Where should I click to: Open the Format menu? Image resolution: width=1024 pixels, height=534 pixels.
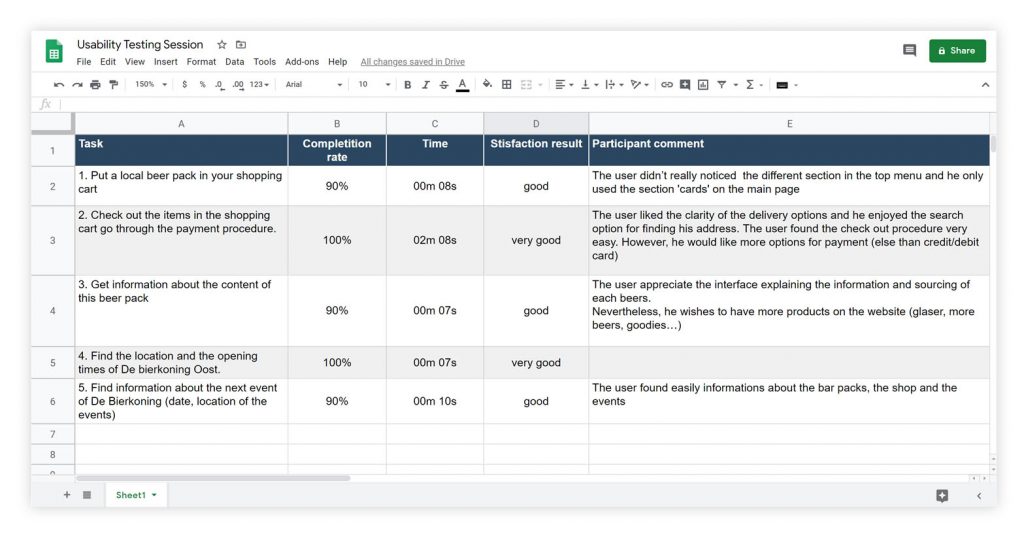coord(201,62)
